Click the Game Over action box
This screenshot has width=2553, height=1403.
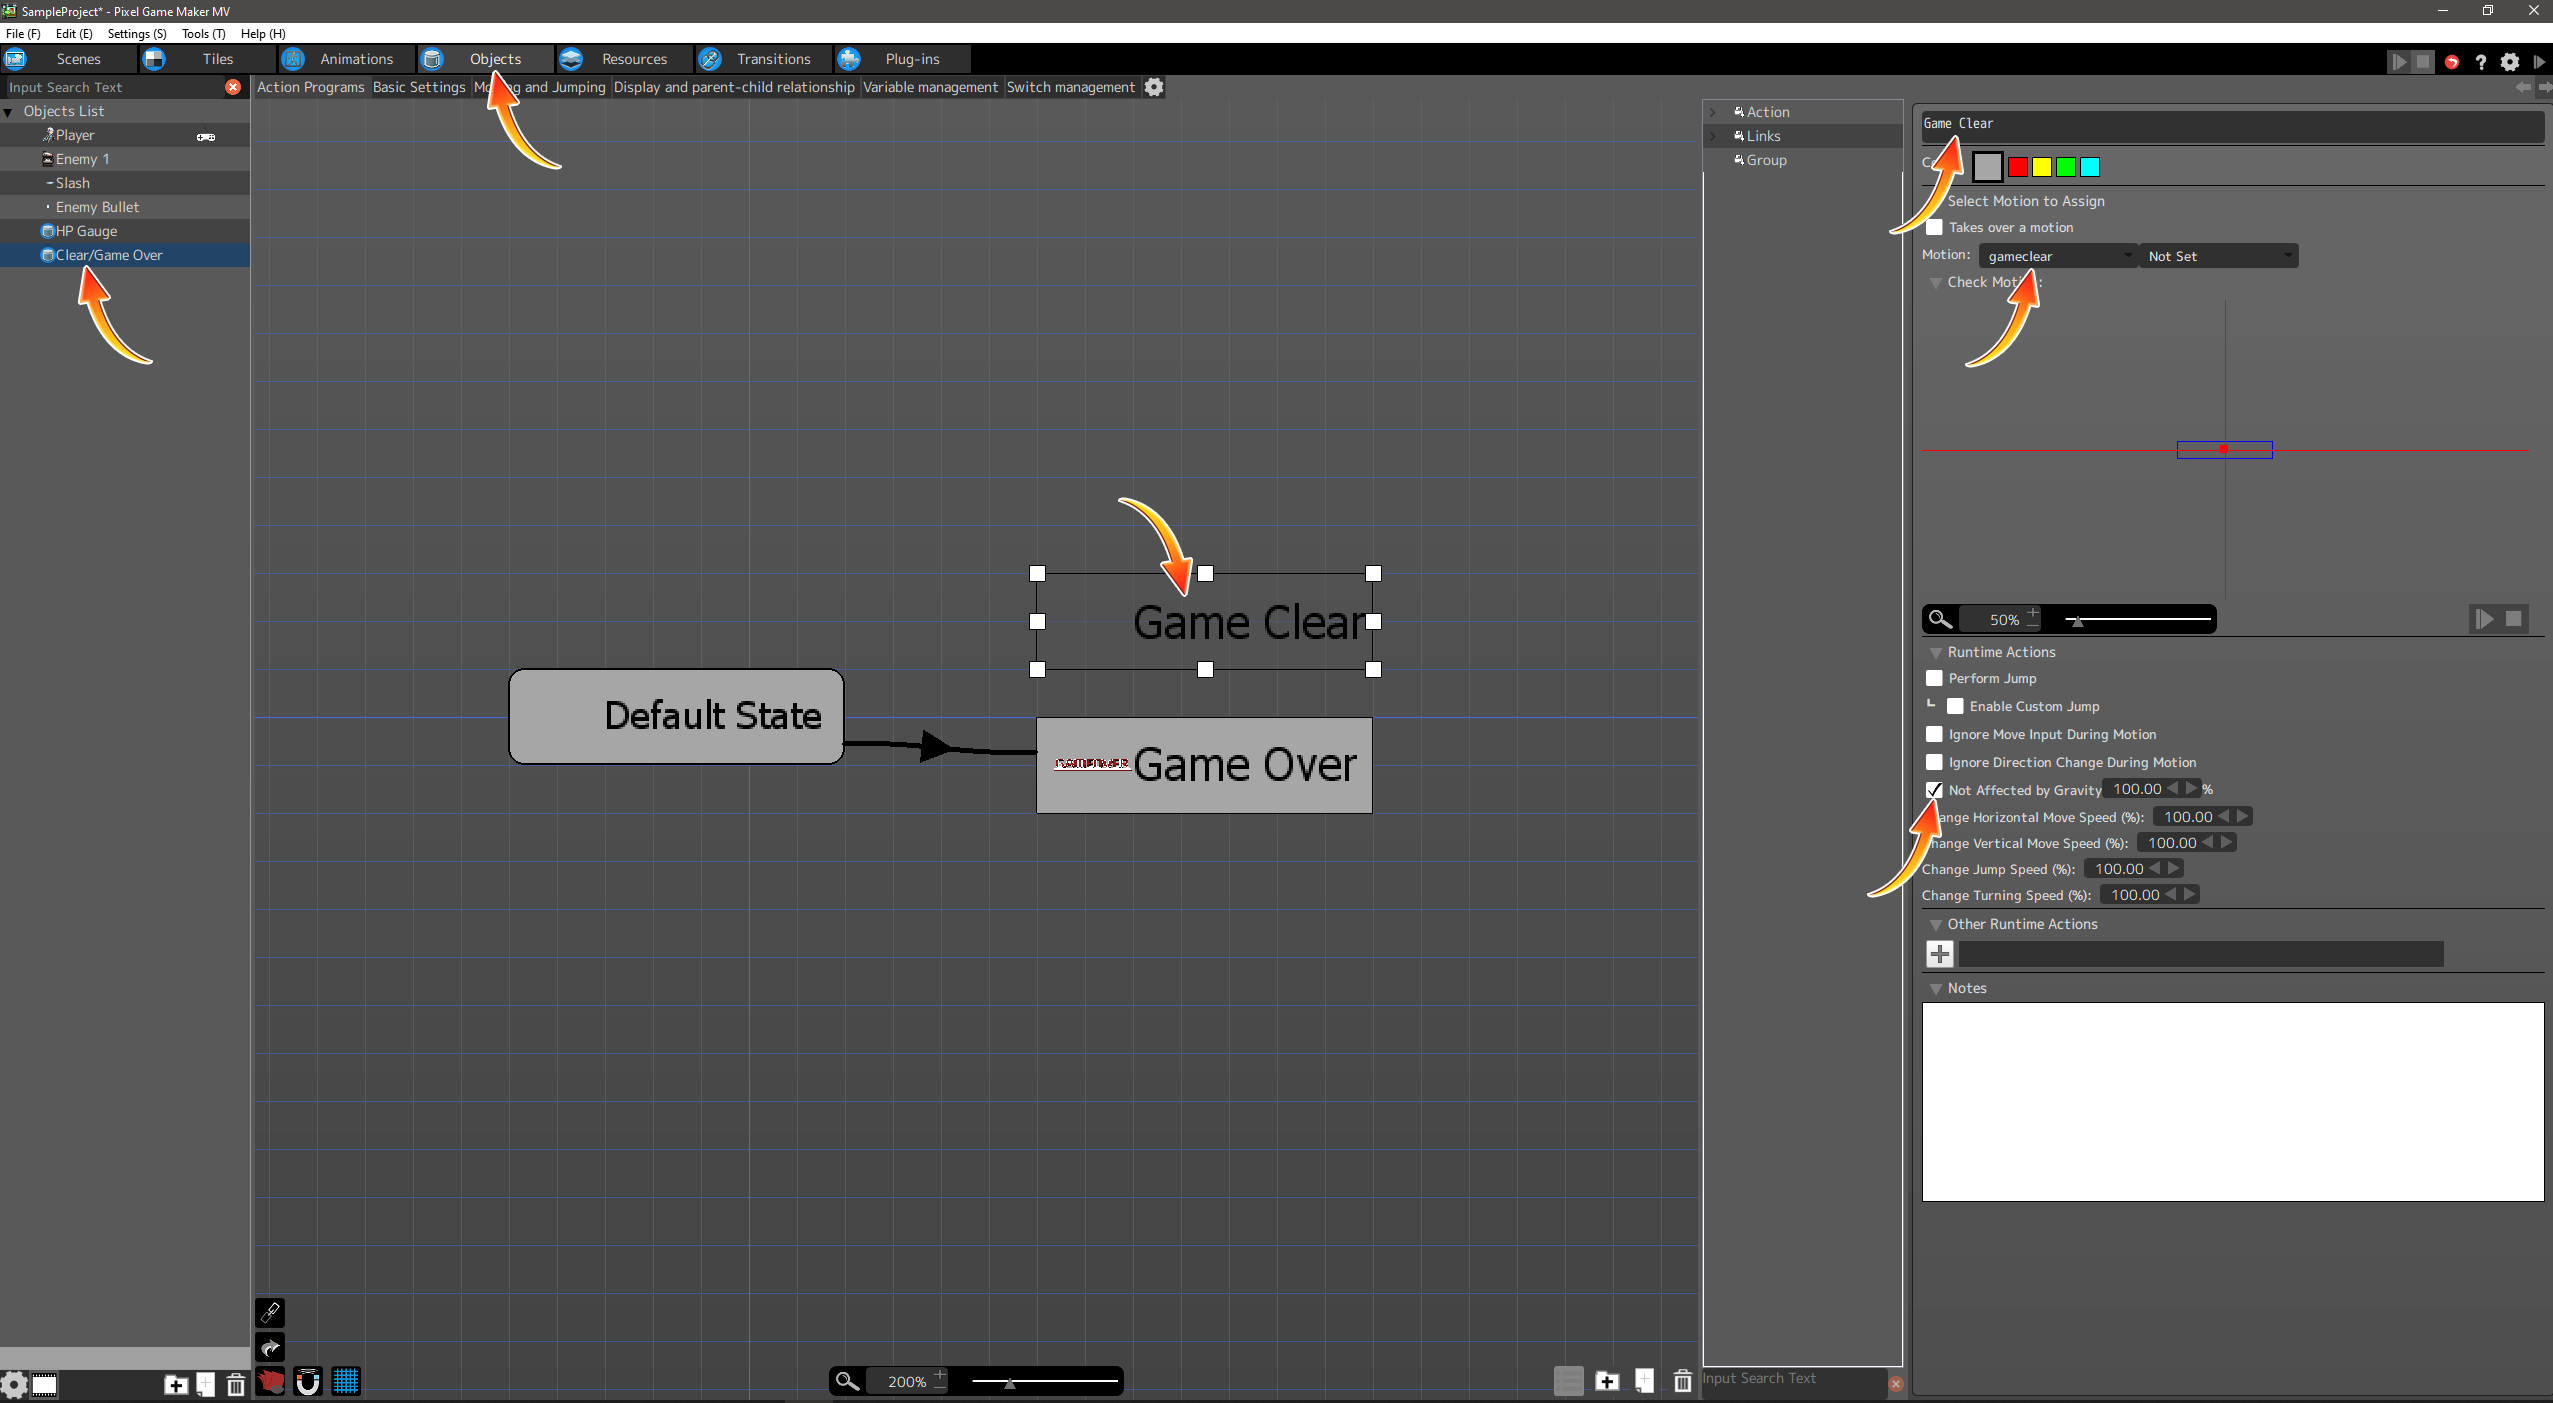pyautogui.click(x=1204, y=765)
